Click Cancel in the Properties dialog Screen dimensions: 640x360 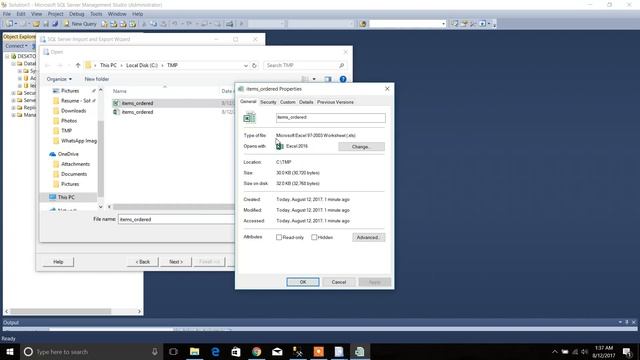click(x=339, y=282)
